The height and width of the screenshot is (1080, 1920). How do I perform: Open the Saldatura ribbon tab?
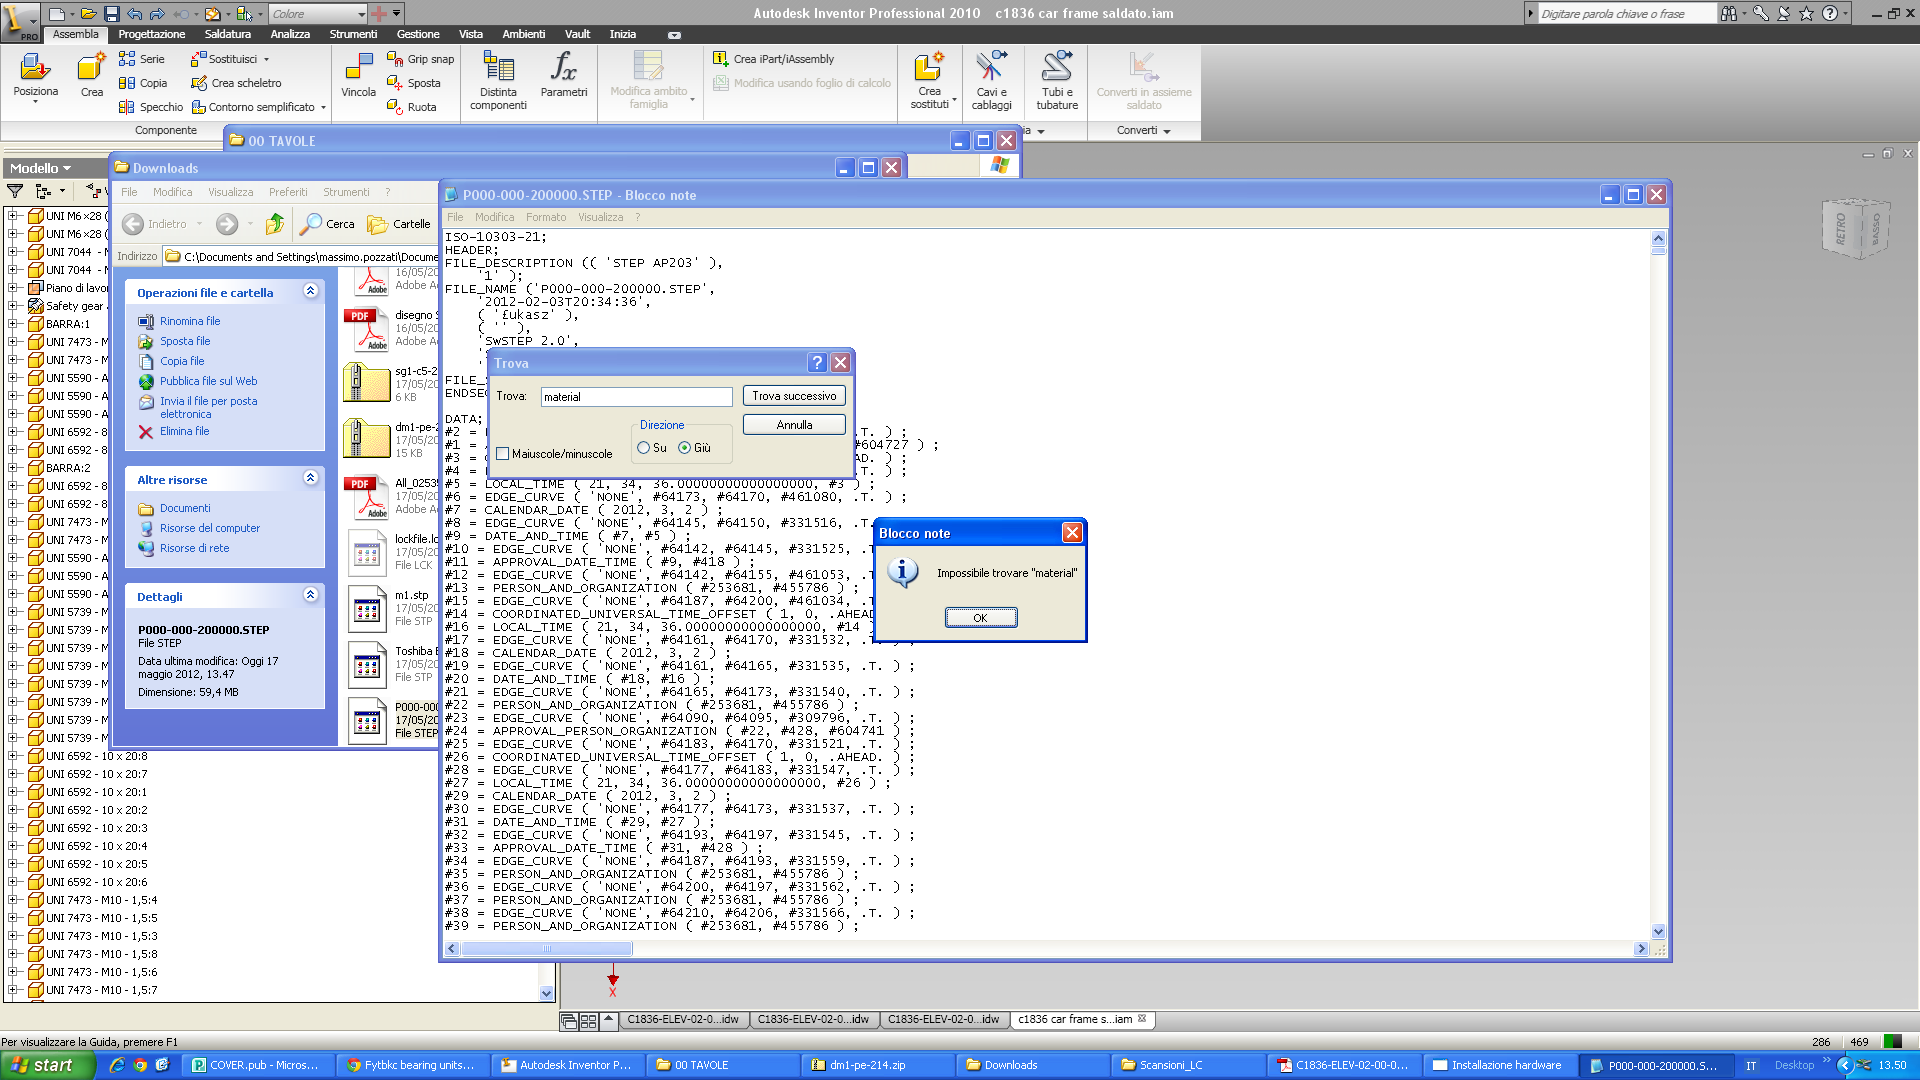point(227,34)
